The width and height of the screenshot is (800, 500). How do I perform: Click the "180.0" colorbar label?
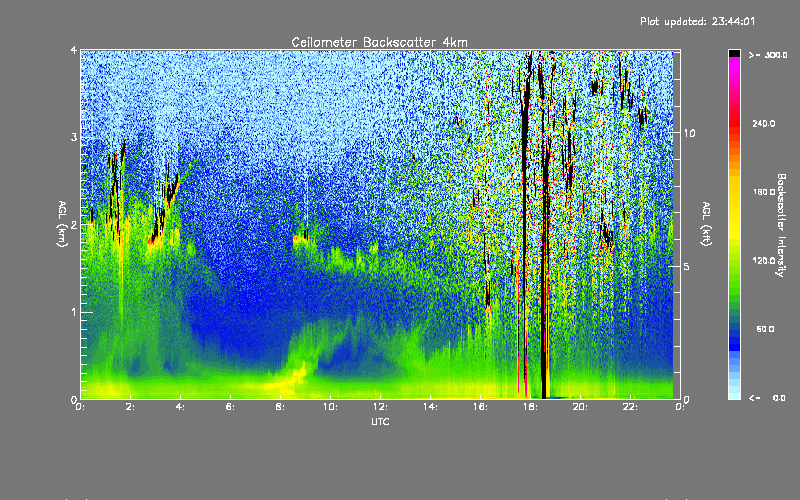764,192
